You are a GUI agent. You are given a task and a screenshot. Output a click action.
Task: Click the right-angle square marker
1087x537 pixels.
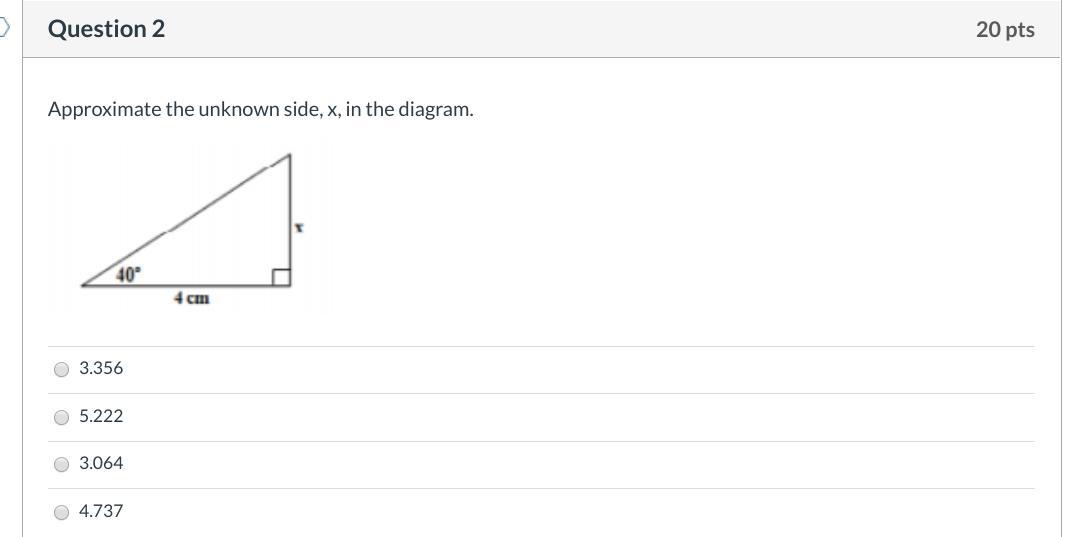[281, 277]
